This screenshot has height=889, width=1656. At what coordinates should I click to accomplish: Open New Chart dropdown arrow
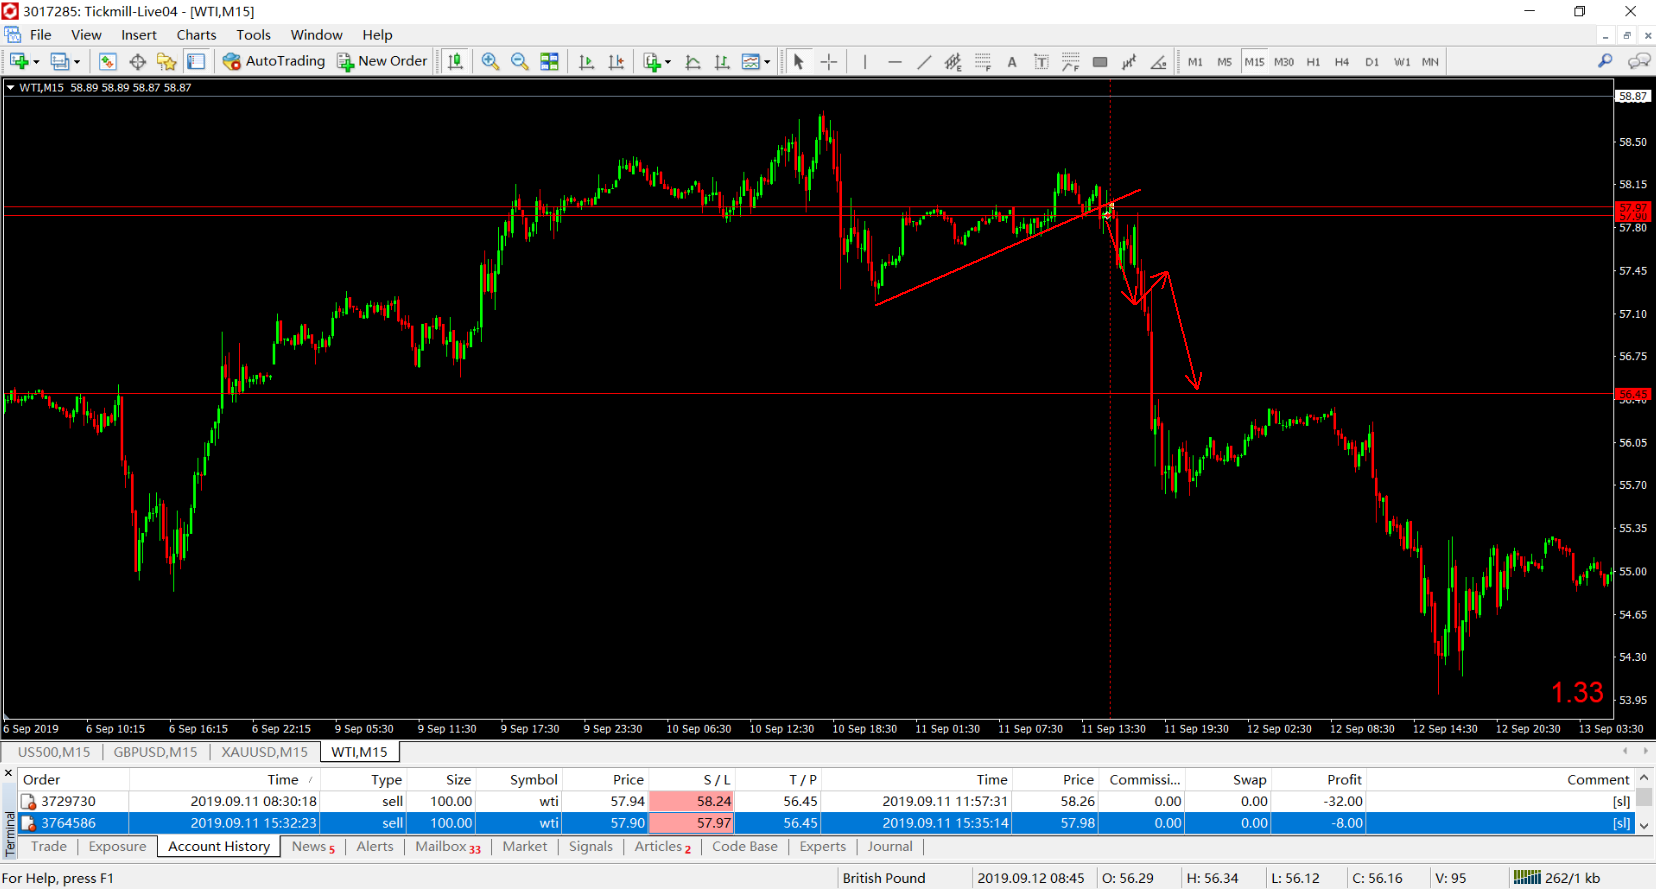coord(36,62)
